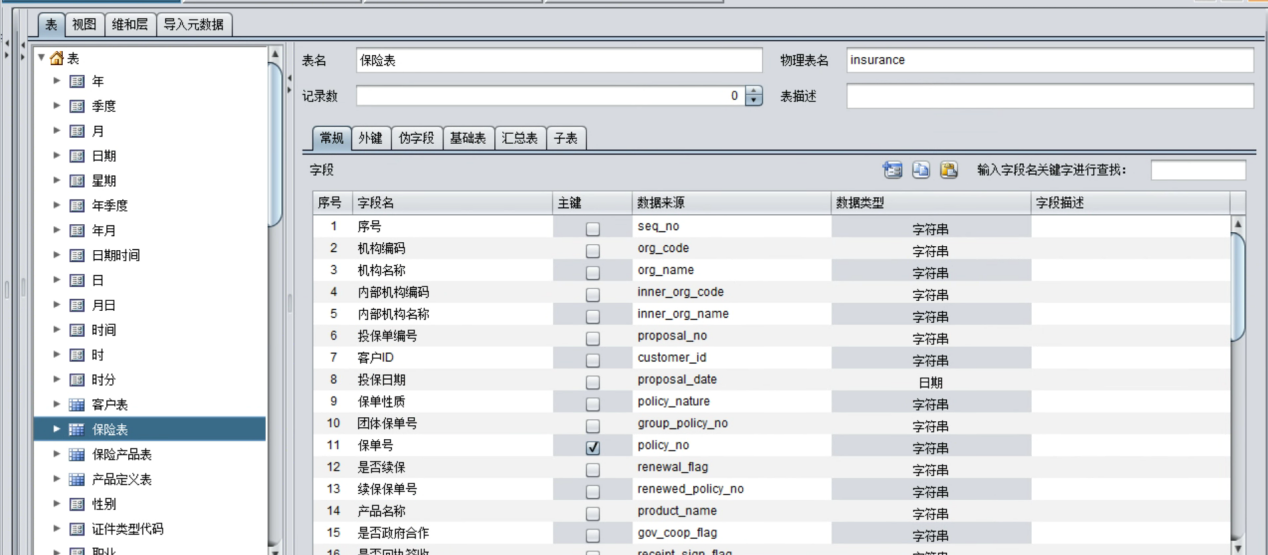Click the table icon beside 证件类型代码
Screen dimensions: 1268x555
tap(77, 529)
